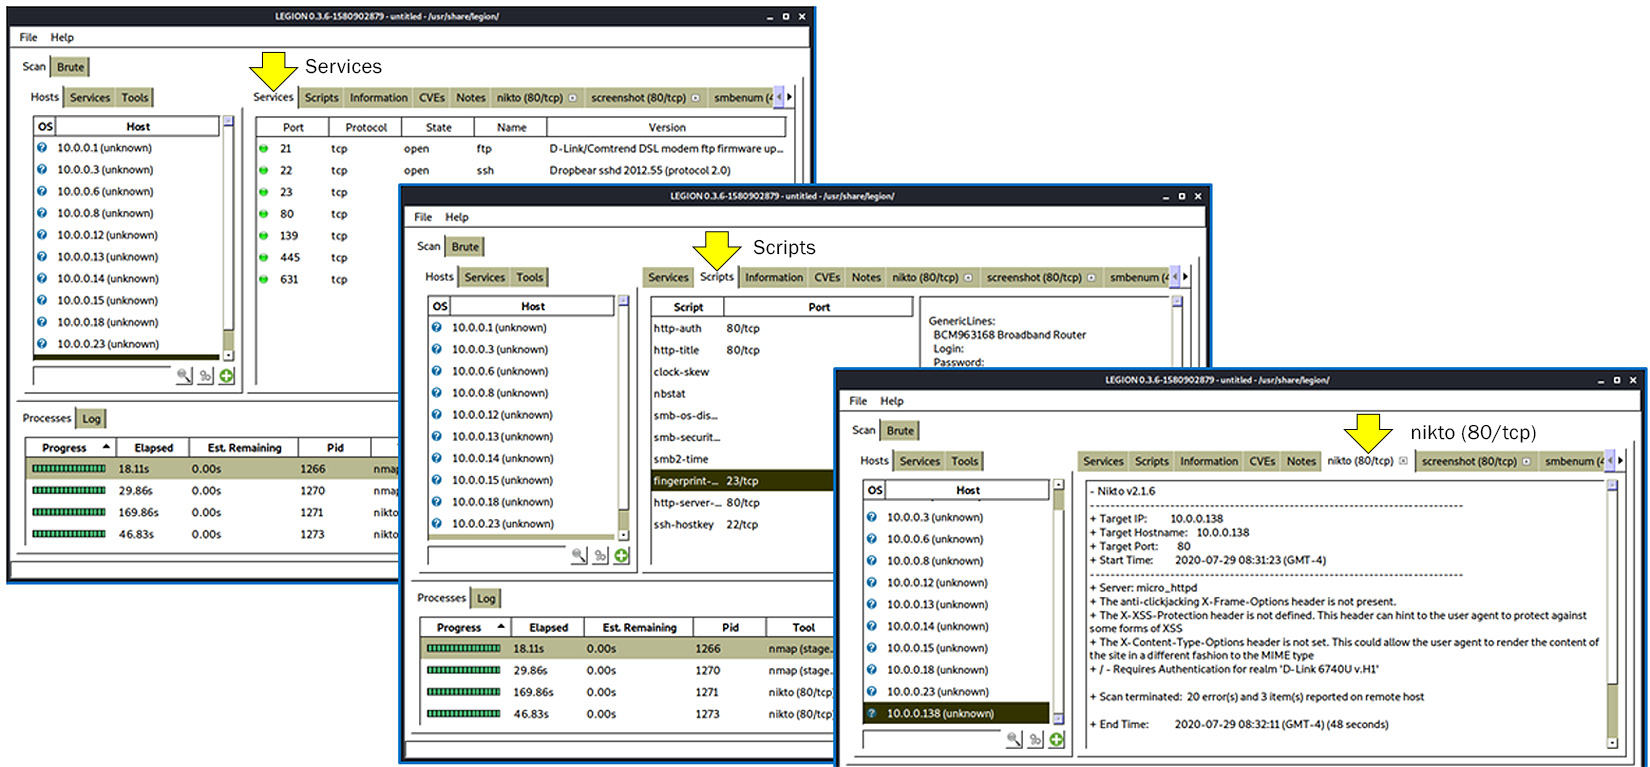Open the Information tab in the back window
The width and height of the screenshot is (1650, 767).
point(379,98)
